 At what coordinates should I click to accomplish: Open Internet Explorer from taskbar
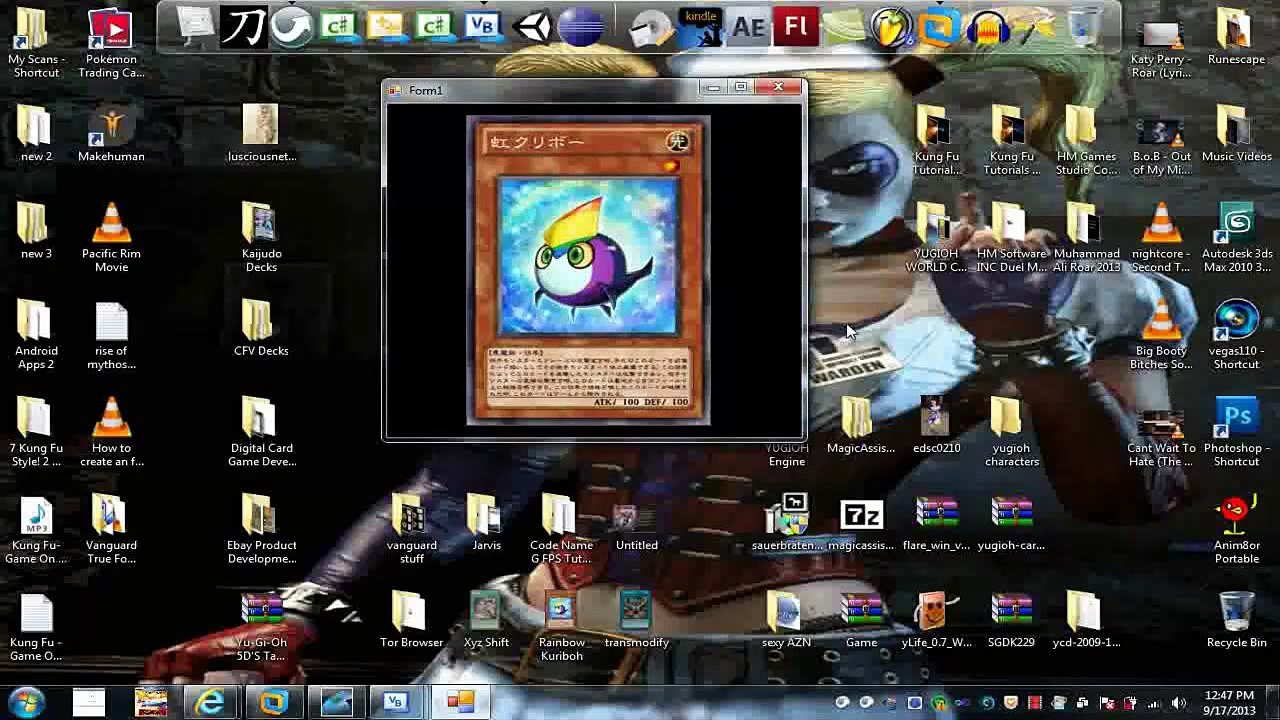point(210,702)
